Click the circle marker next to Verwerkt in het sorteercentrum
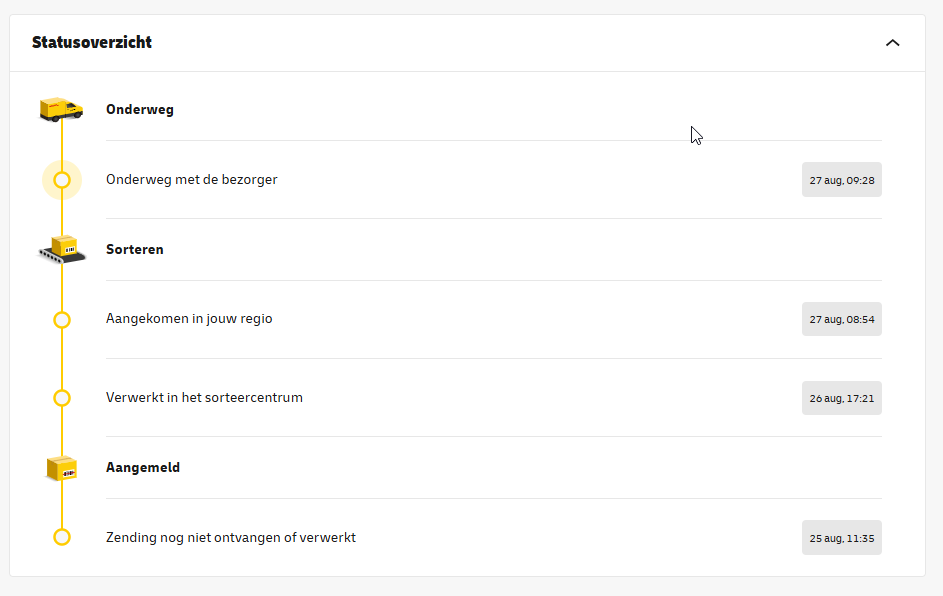Viewport: 943px width, 596px height. (62, 398)
